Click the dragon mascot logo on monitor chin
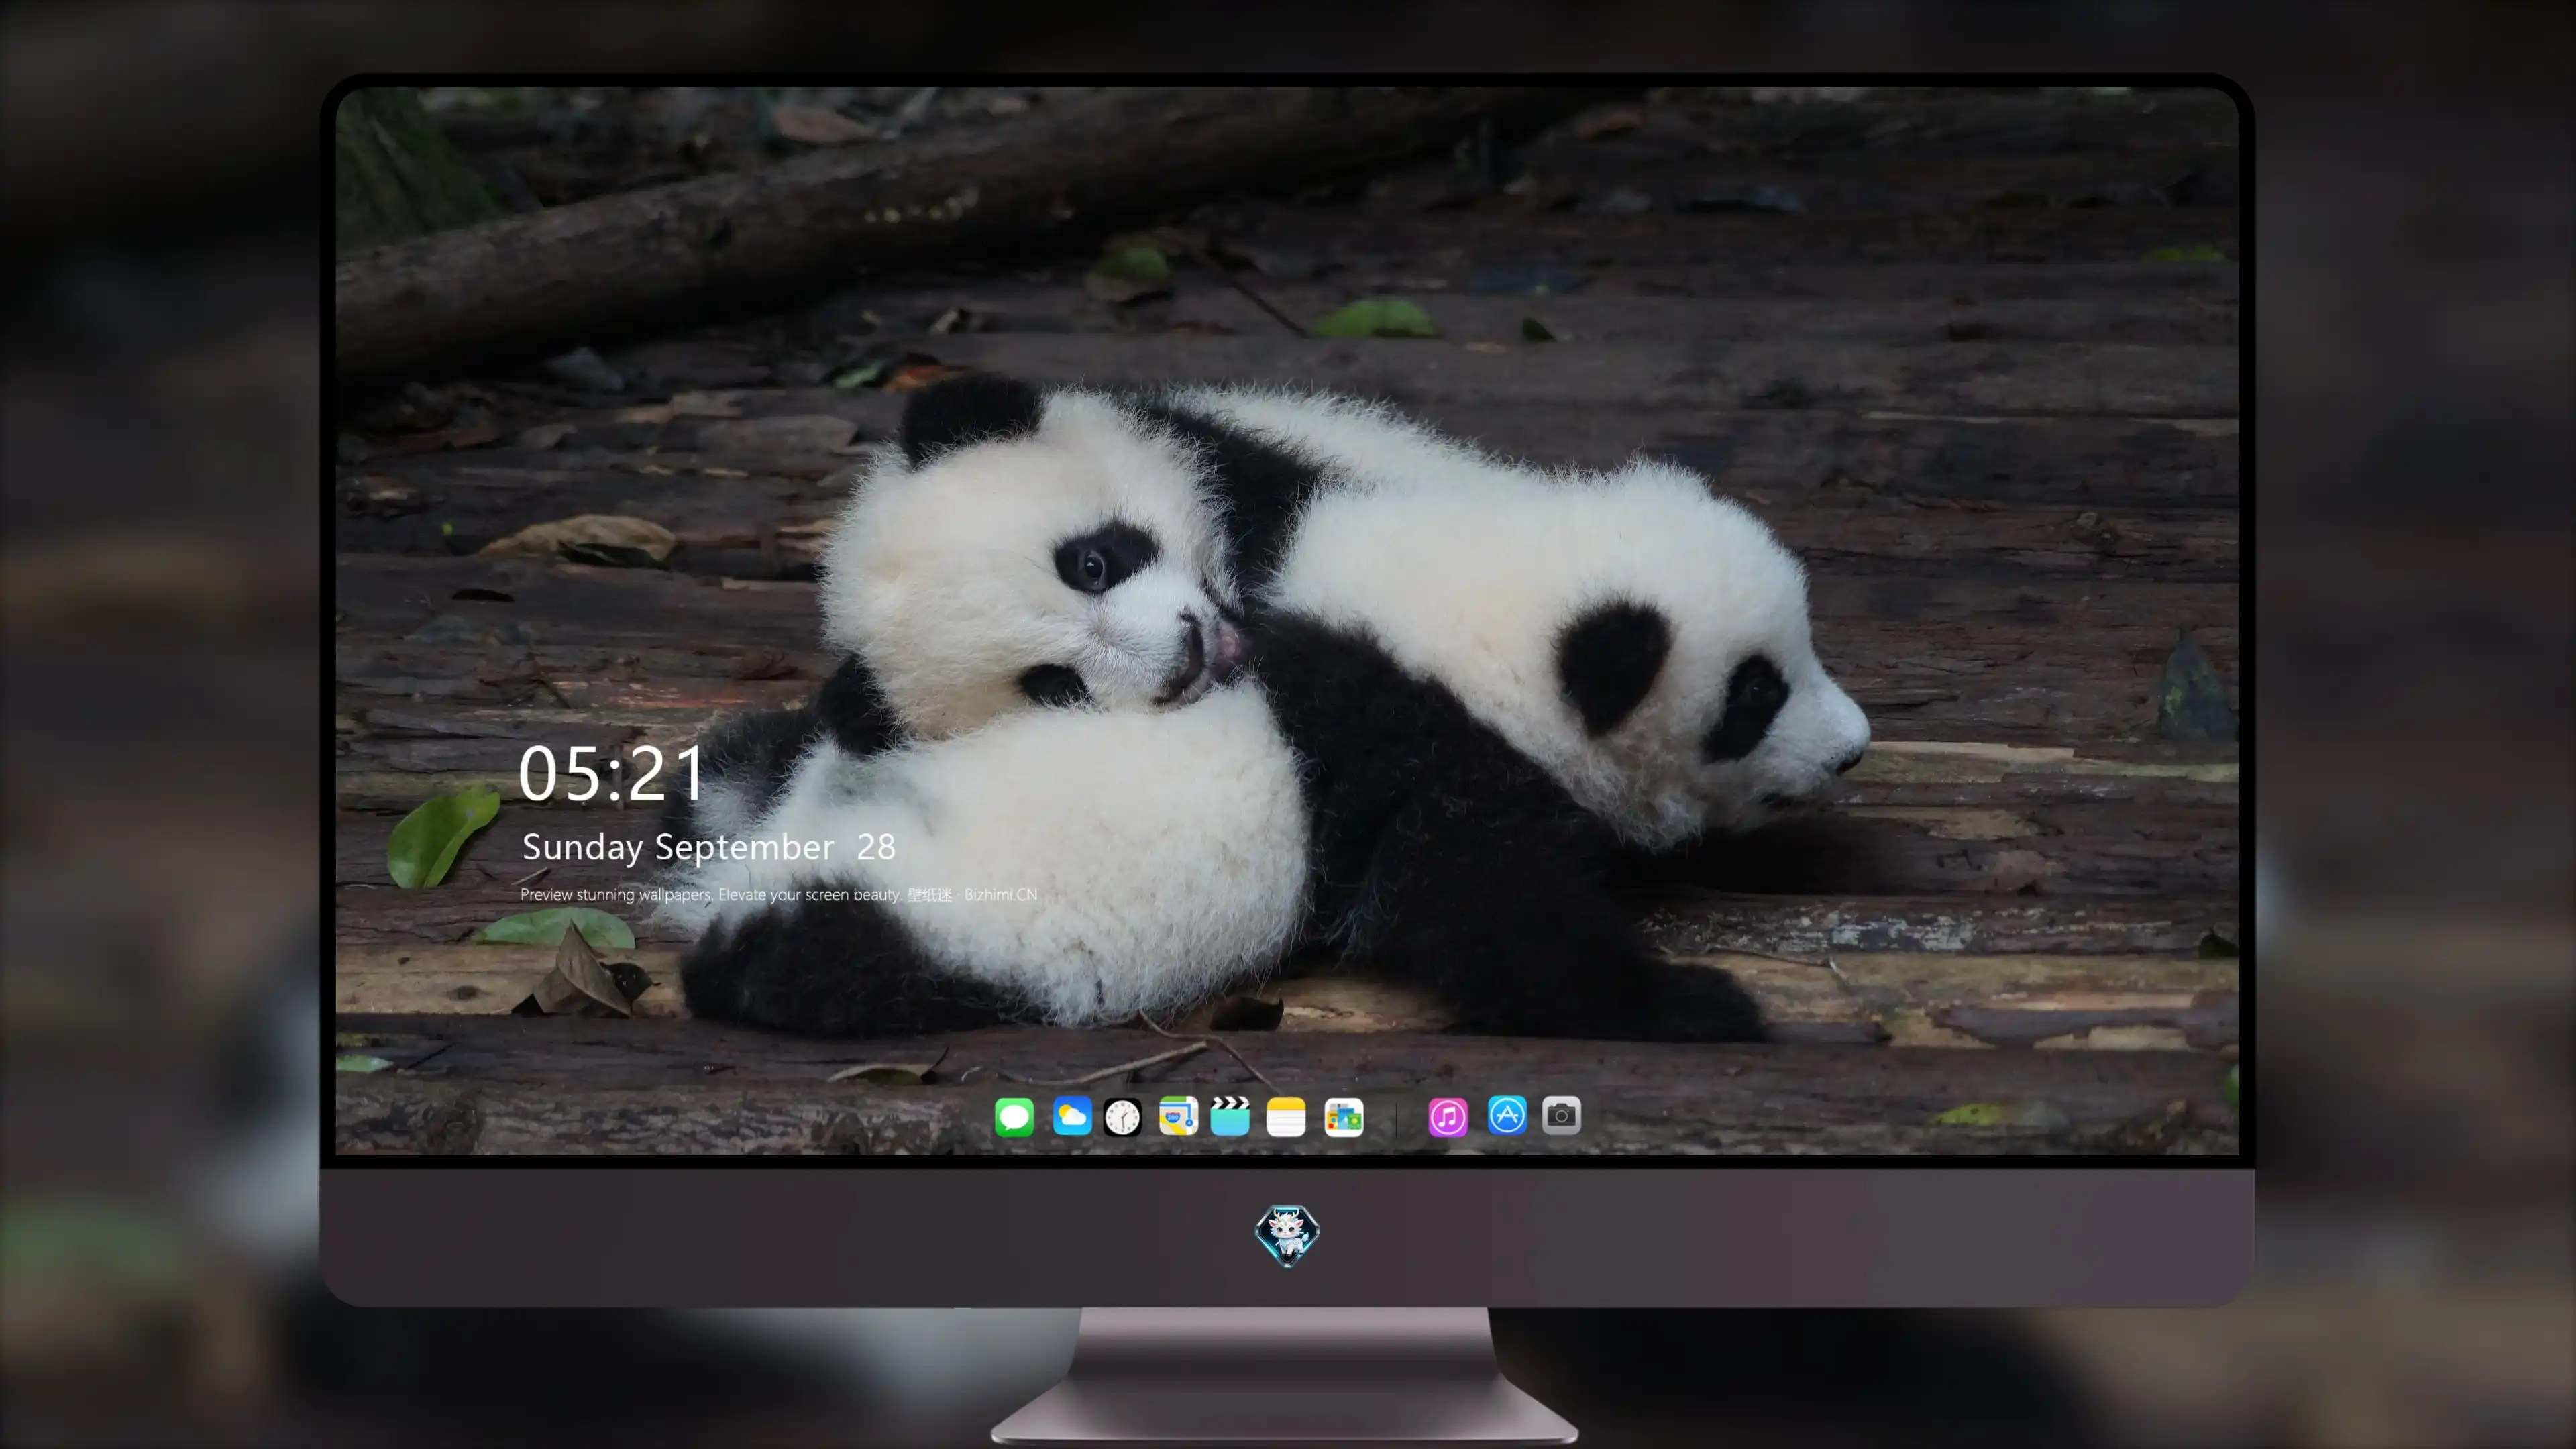 [x=1287, y=1235]
